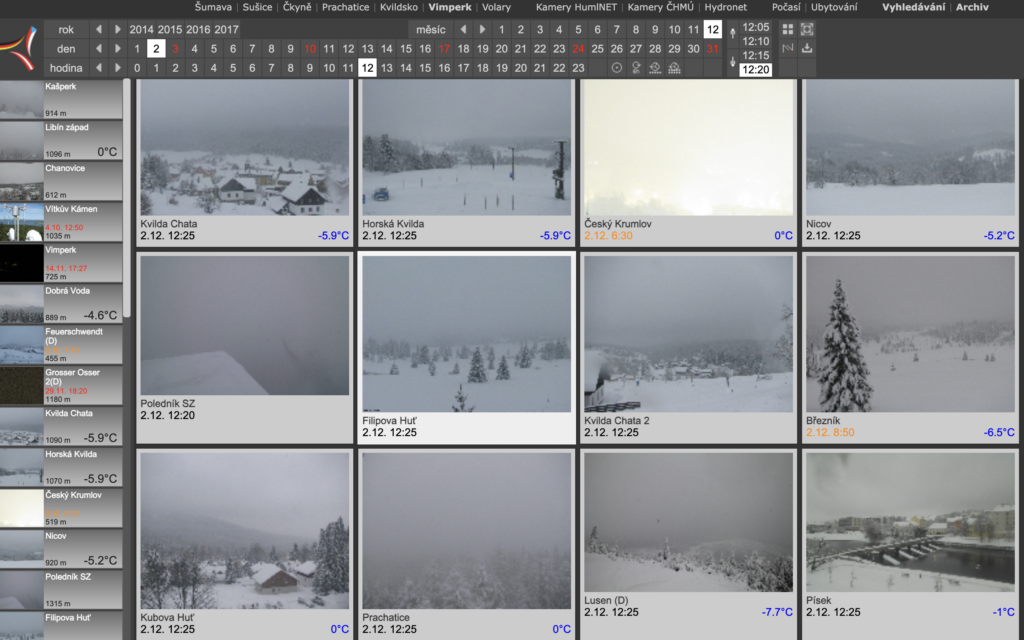Click the down arrow beside the time list
Screen dimensions: 1024x640
click(x=735, y=62)
